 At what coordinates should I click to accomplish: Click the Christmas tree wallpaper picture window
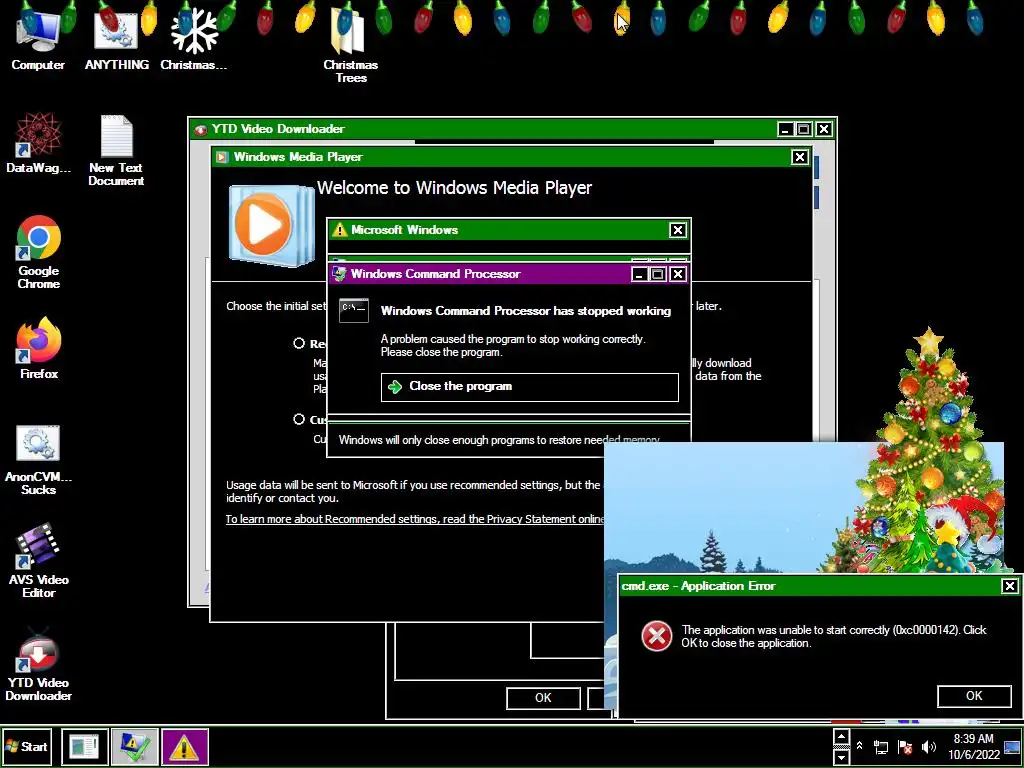(x=803, y=508)
